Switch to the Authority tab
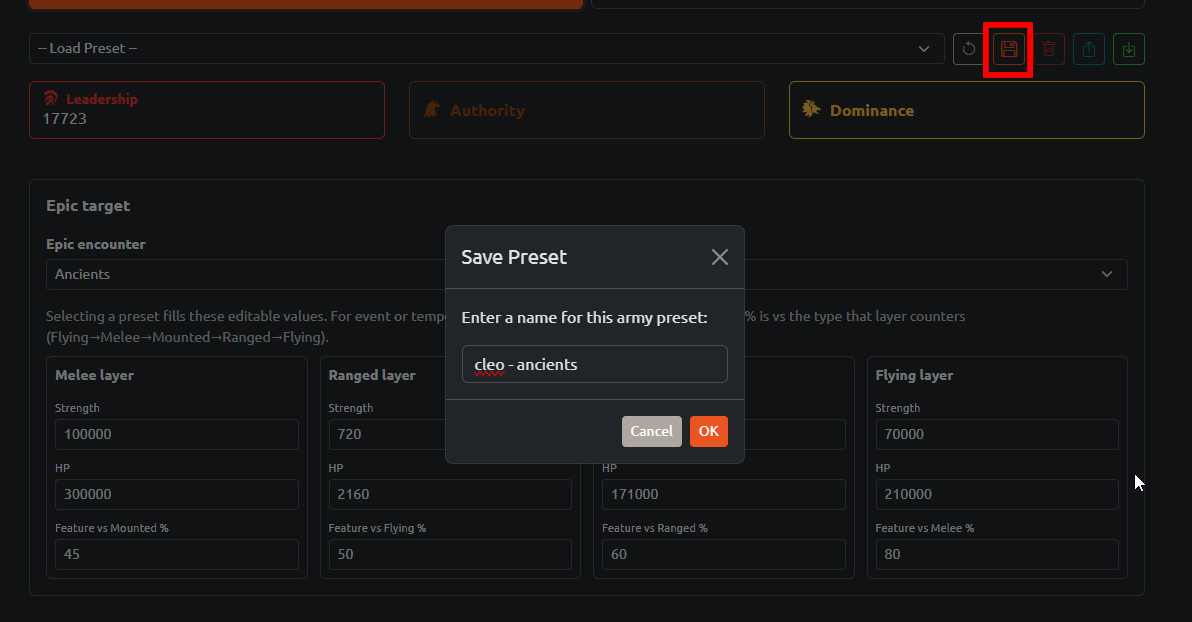Image resolution: width=1192 pixels, height=622 pixels. (x=587, y=110)
